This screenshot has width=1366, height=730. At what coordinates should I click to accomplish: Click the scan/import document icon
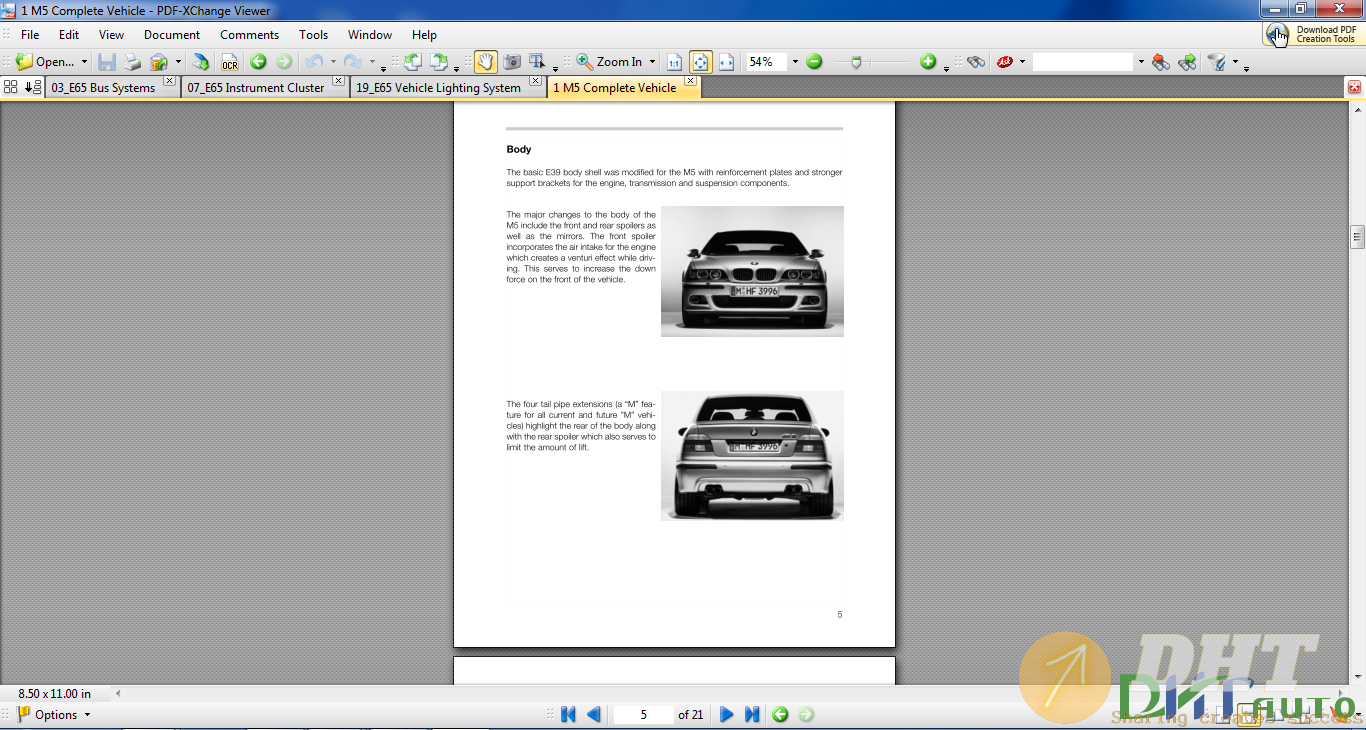pyautogui.click(x=201, y=62)
